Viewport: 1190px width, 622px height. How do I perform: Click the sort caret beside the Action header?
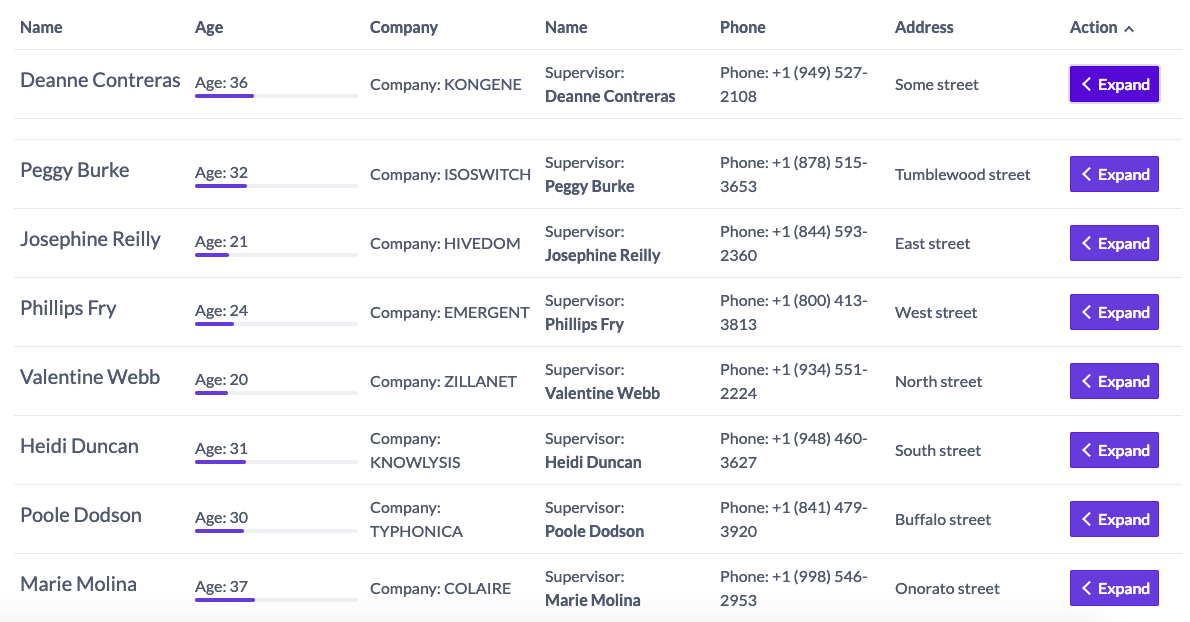(1131, 27)
